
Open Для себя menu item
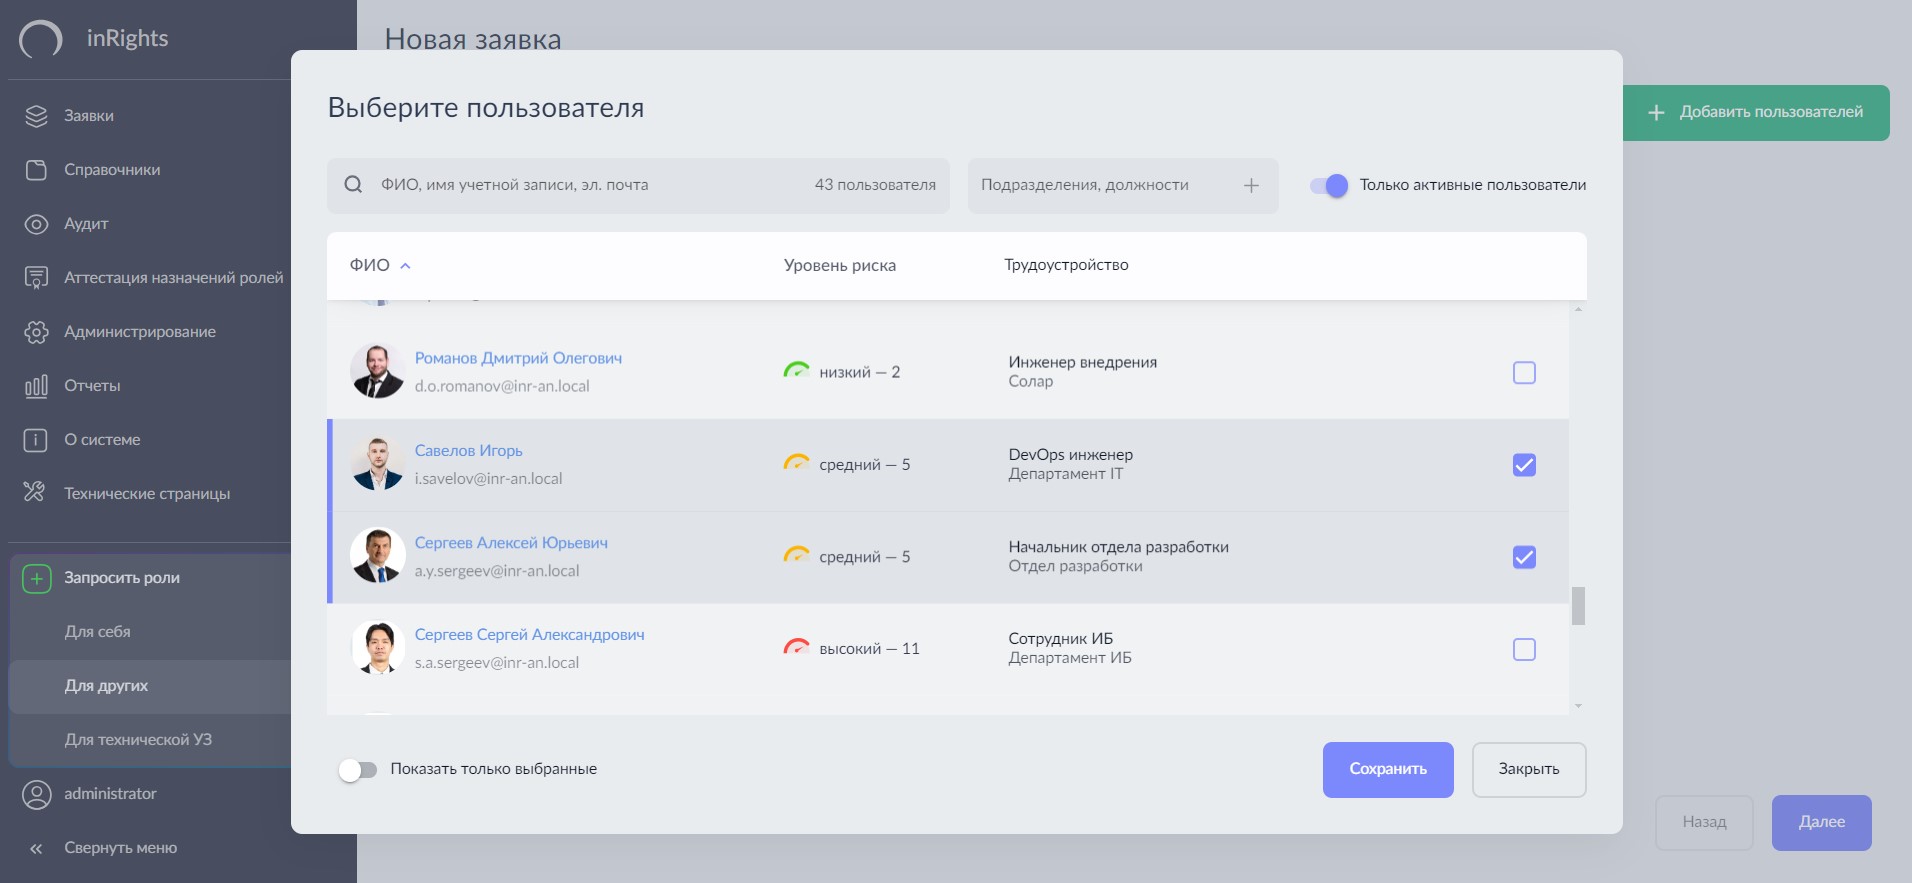point(98,632)
